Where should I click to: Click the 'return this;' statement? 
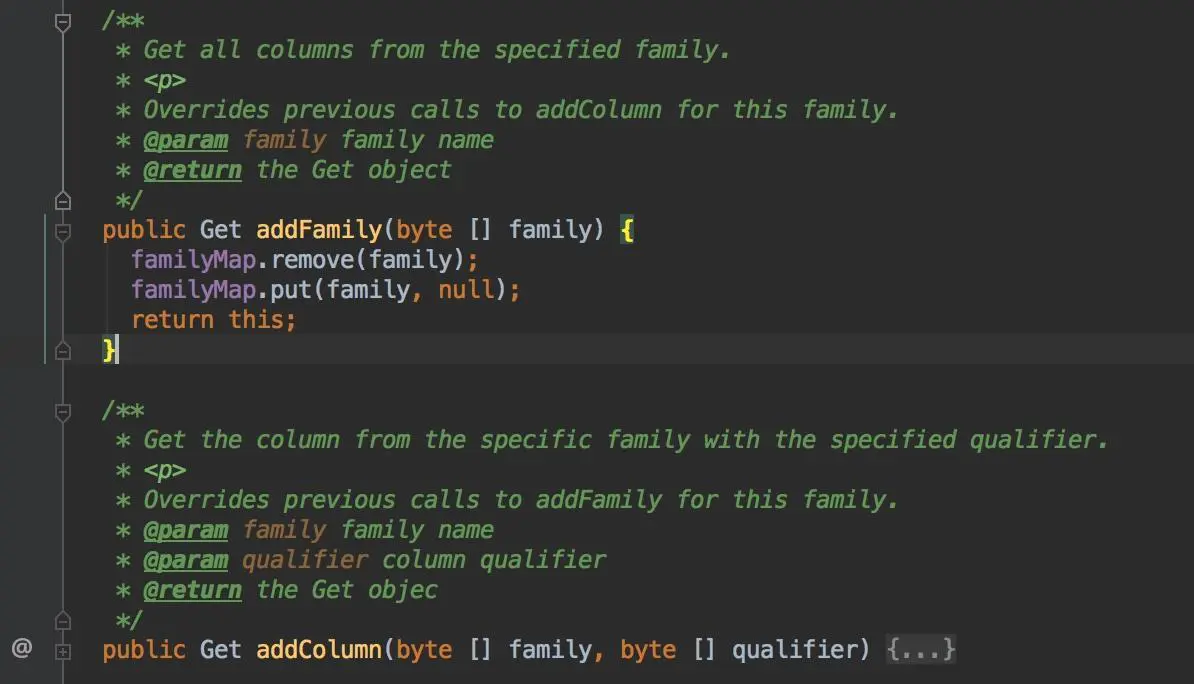pyautogui.click(x=213, y=320)
